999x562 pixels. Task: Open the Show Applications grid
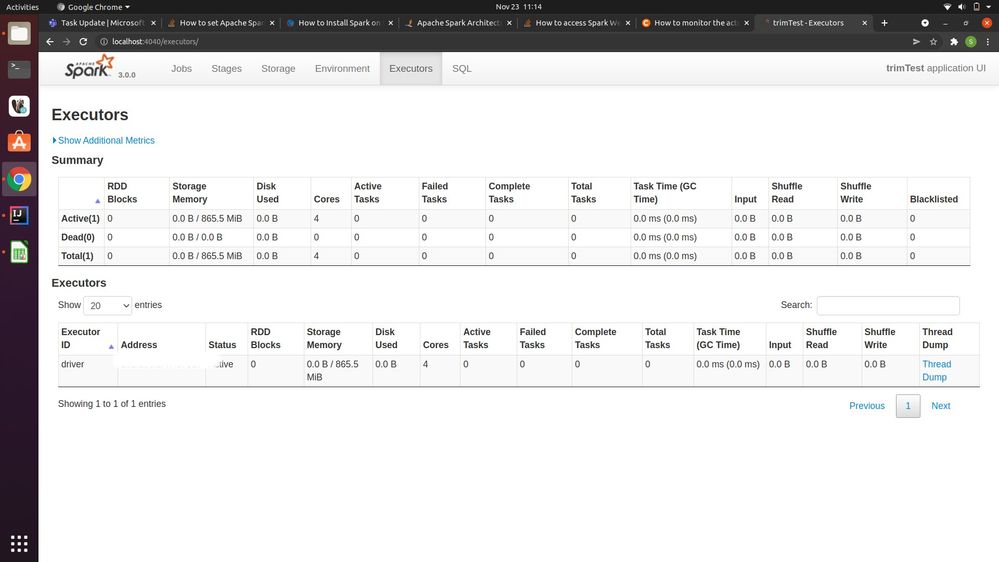point(19,543)
